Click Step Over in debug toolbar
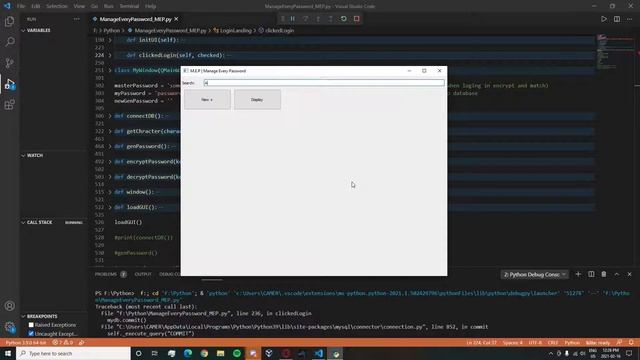The image size is (640, 360). [x=305, y=19]
